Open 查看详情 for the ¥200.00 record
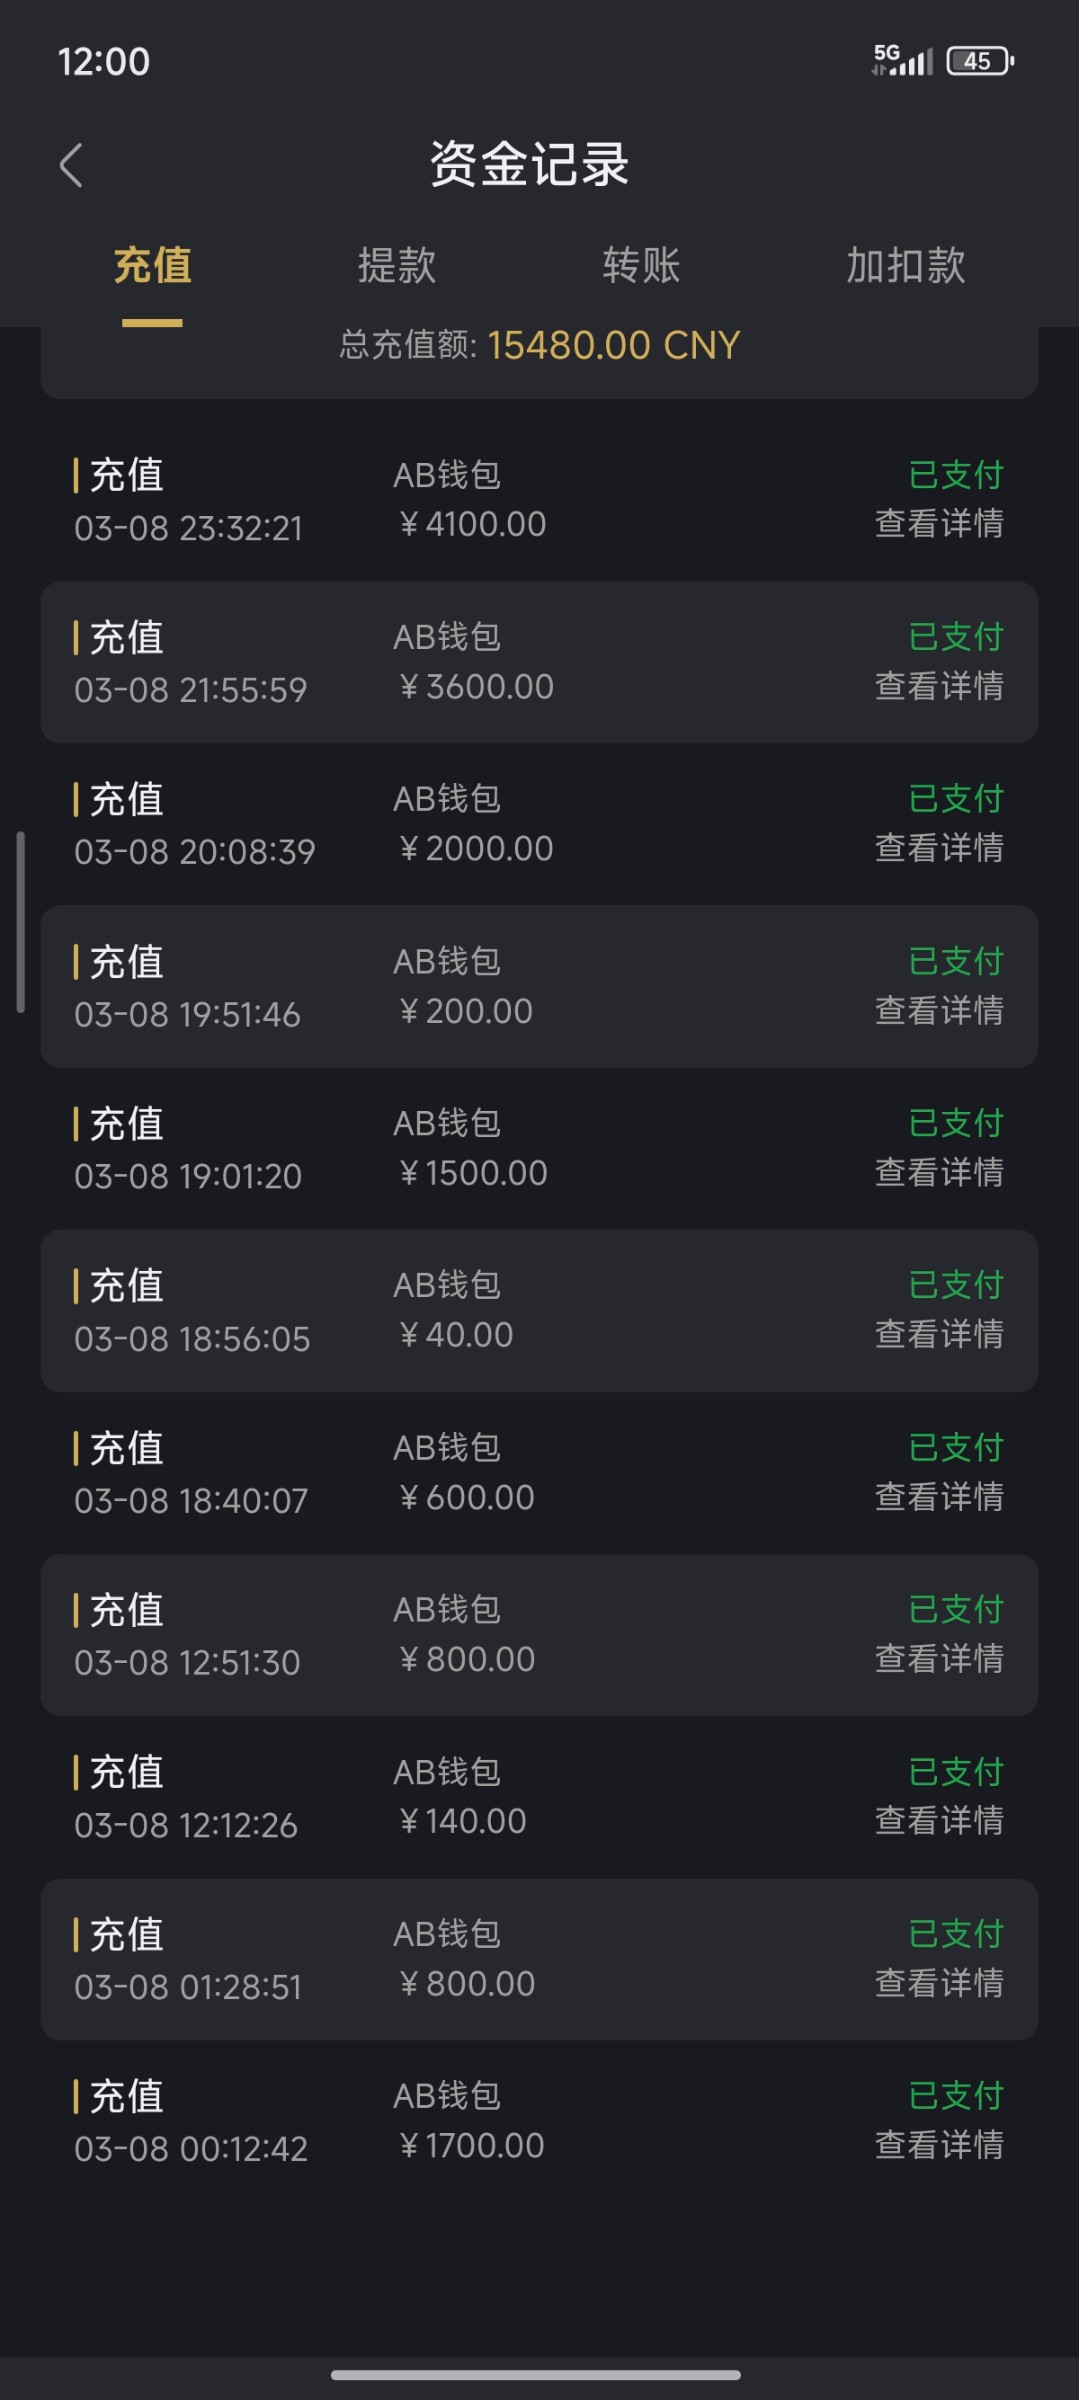 point(939,1010)
